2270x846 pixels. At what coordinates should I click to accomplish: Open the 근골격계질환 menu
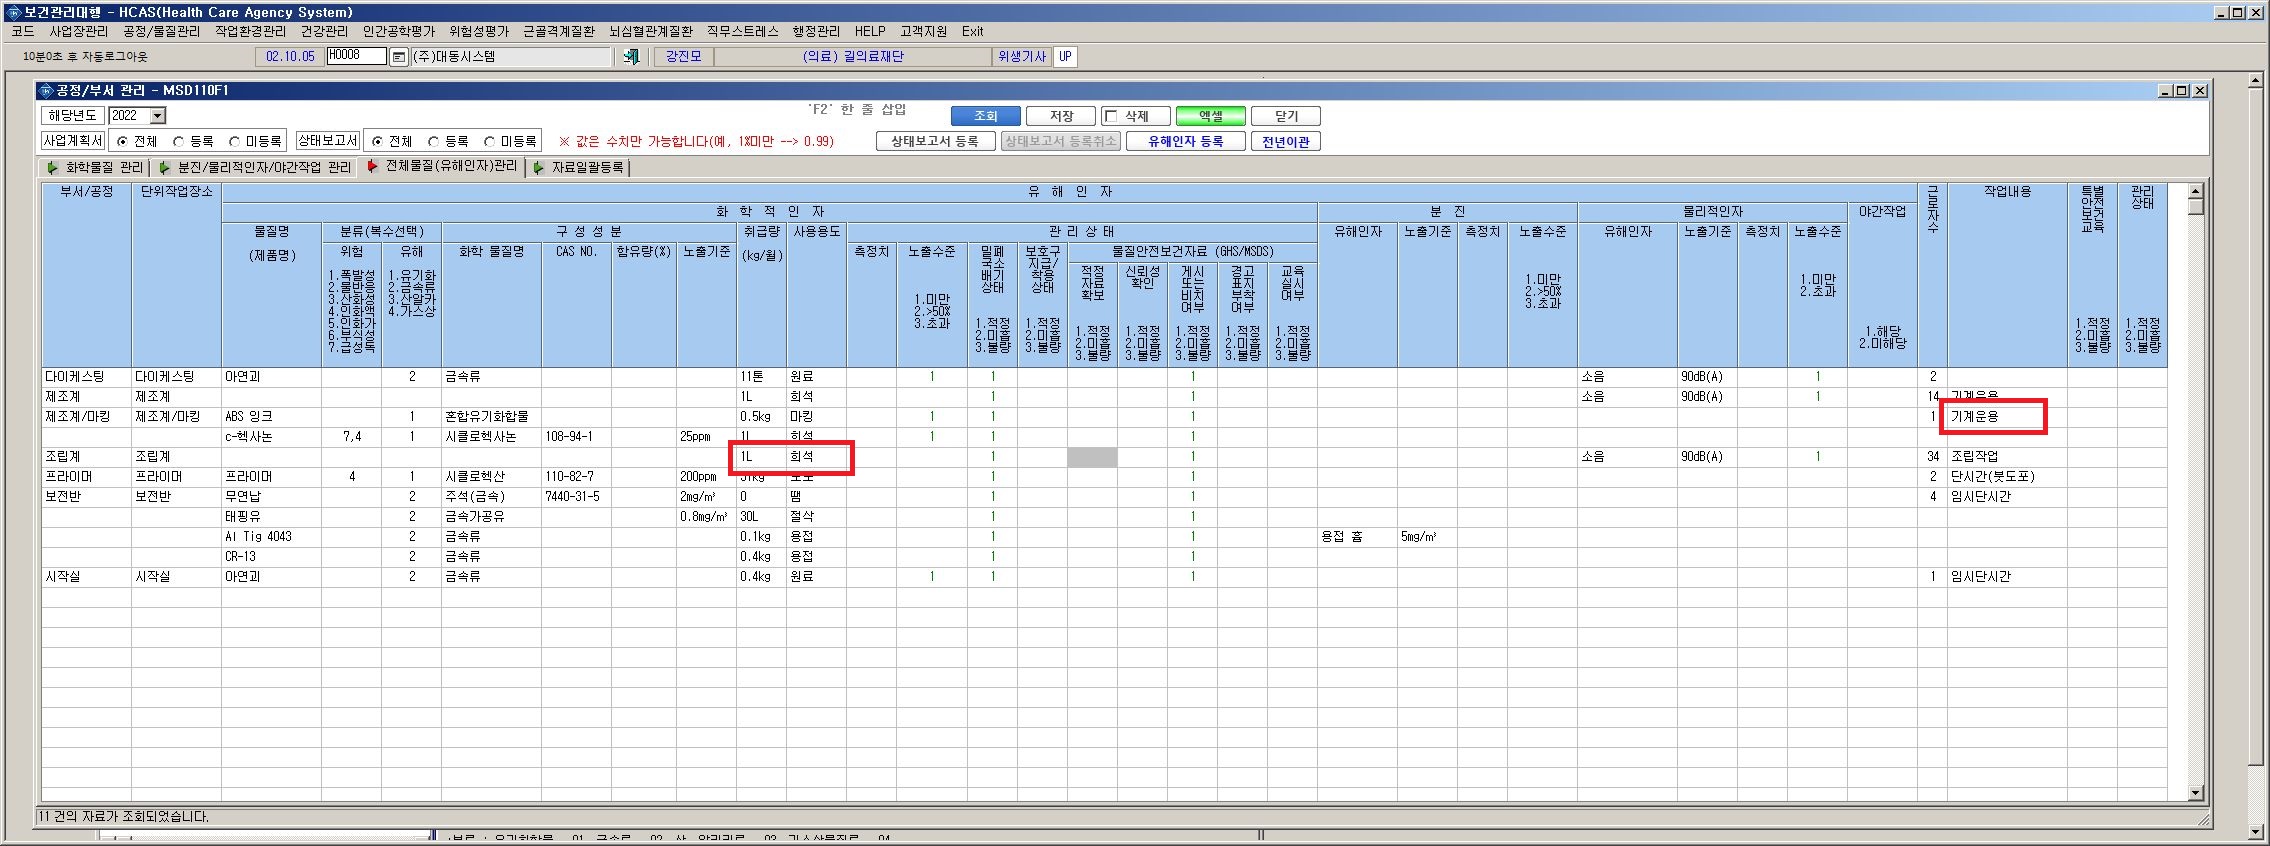[558, 31]
